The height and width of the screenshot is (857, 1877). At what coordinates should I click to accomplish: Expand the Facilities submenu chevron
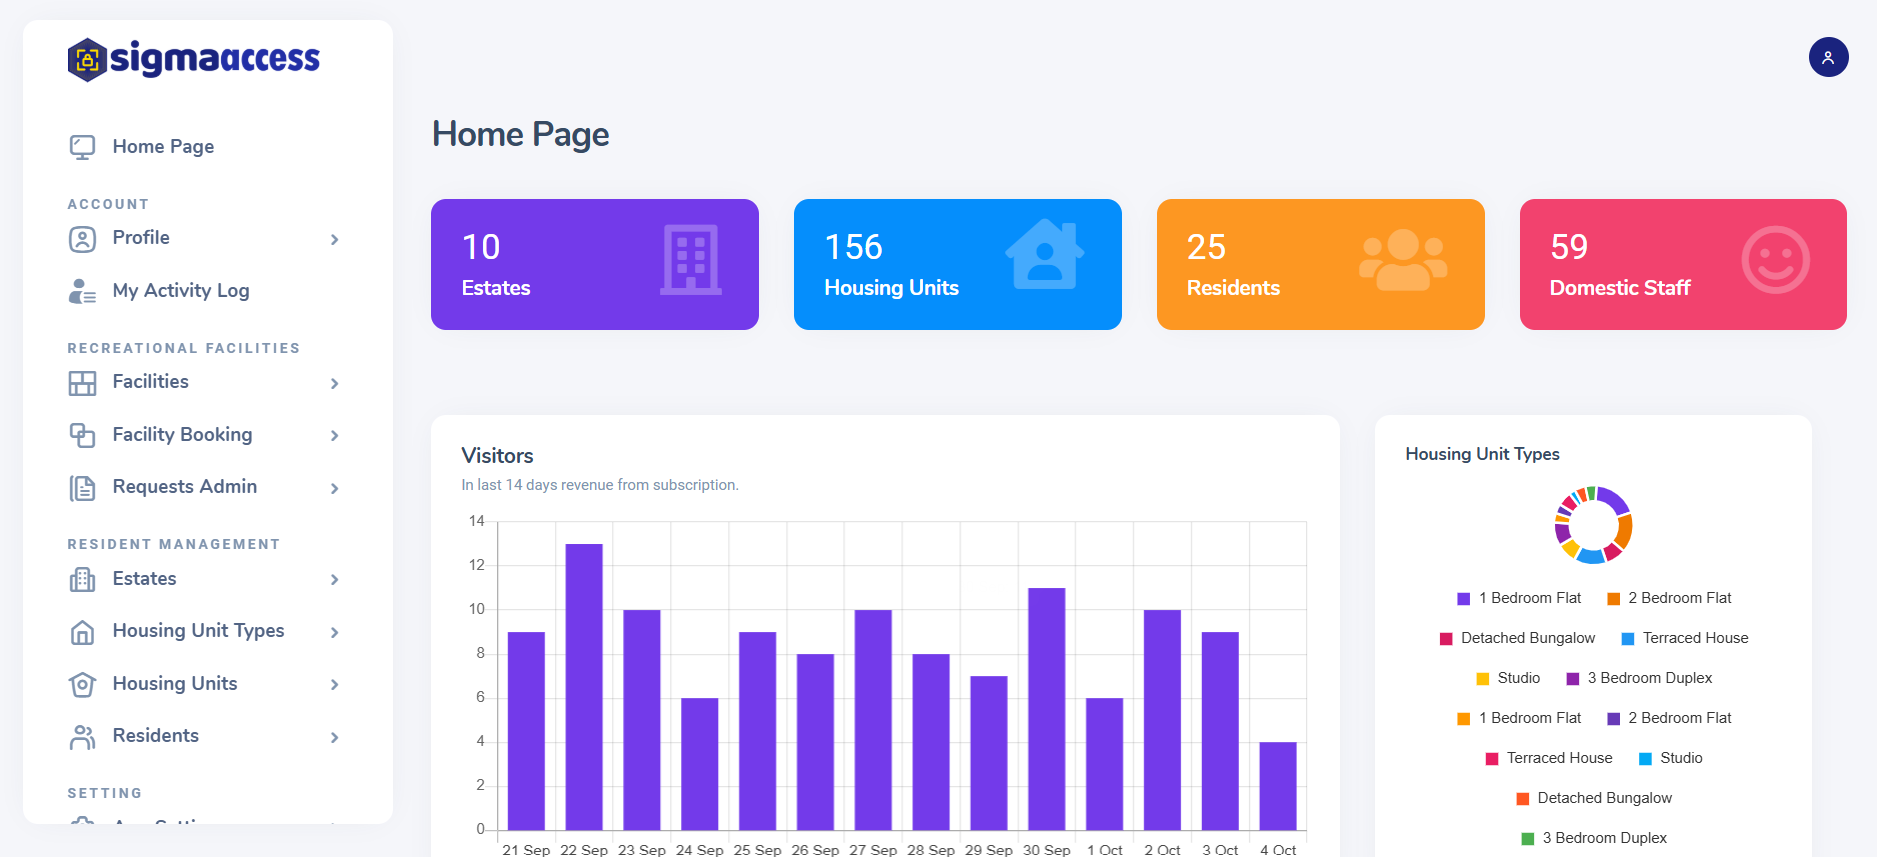pyautogui.click(x=335, y=384)
